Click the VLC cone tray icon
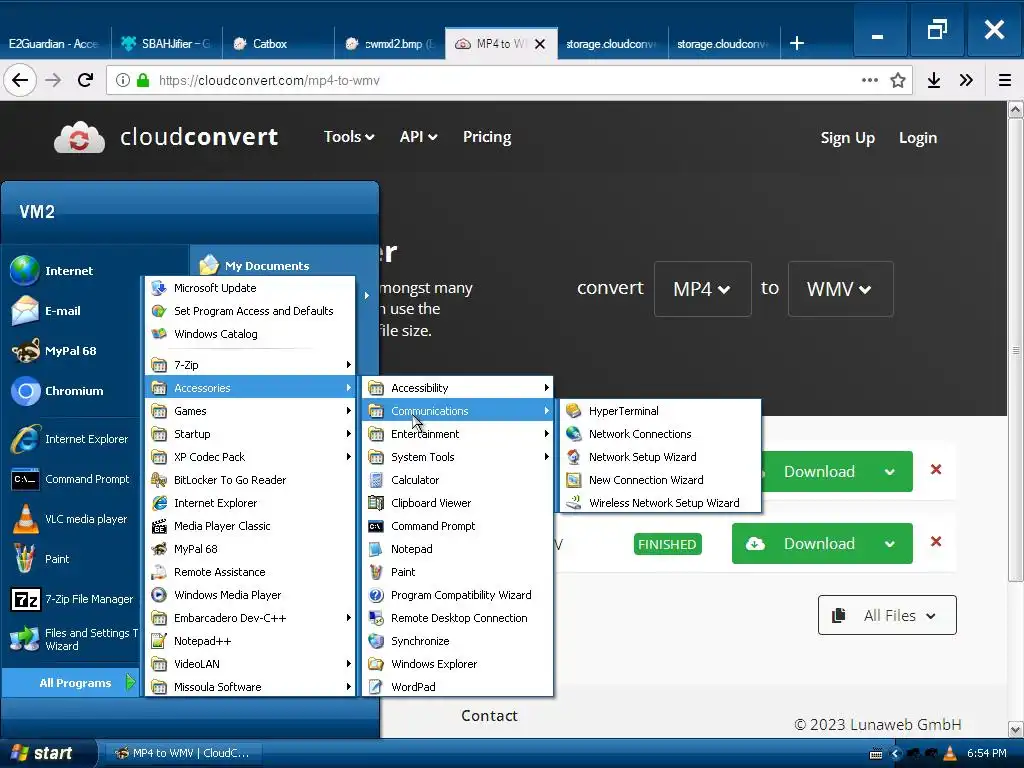This screenshot has width=1024, height=768. tap(950, 754)
